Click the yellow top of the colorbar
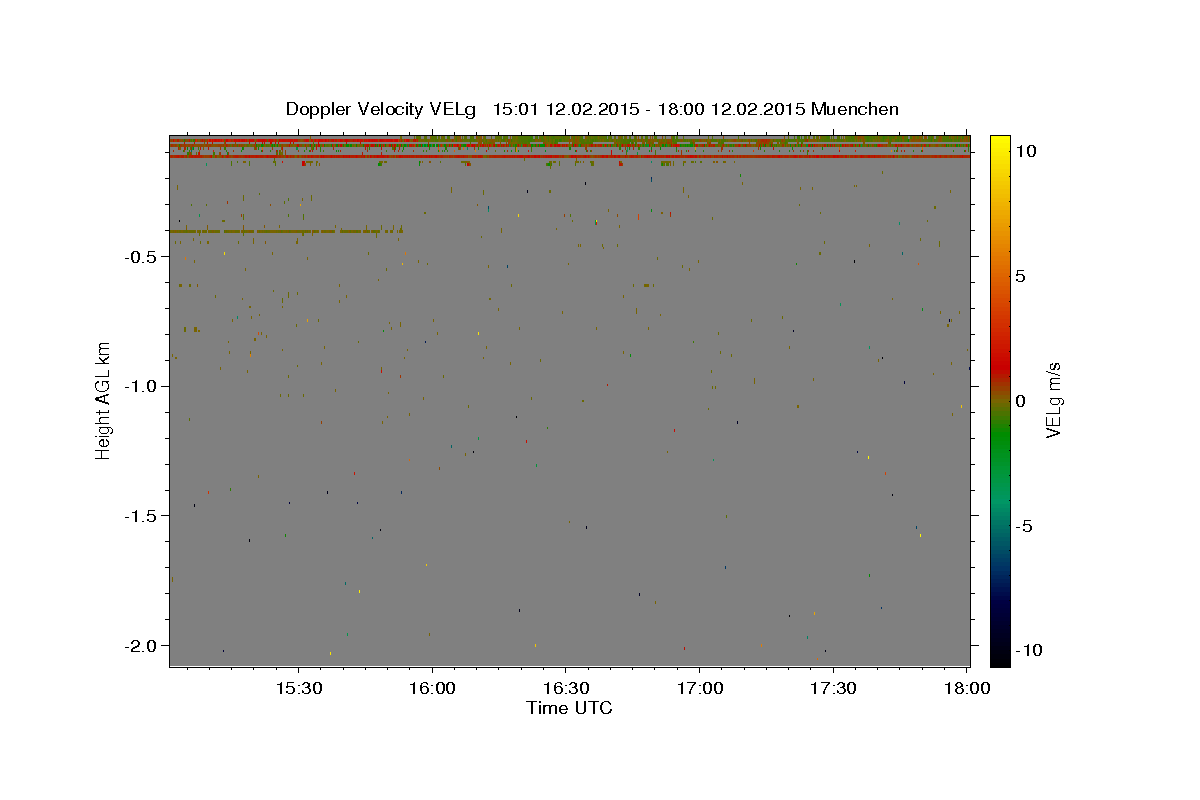This screenshot has width=1200, height=800. (x=1000, y=145)
